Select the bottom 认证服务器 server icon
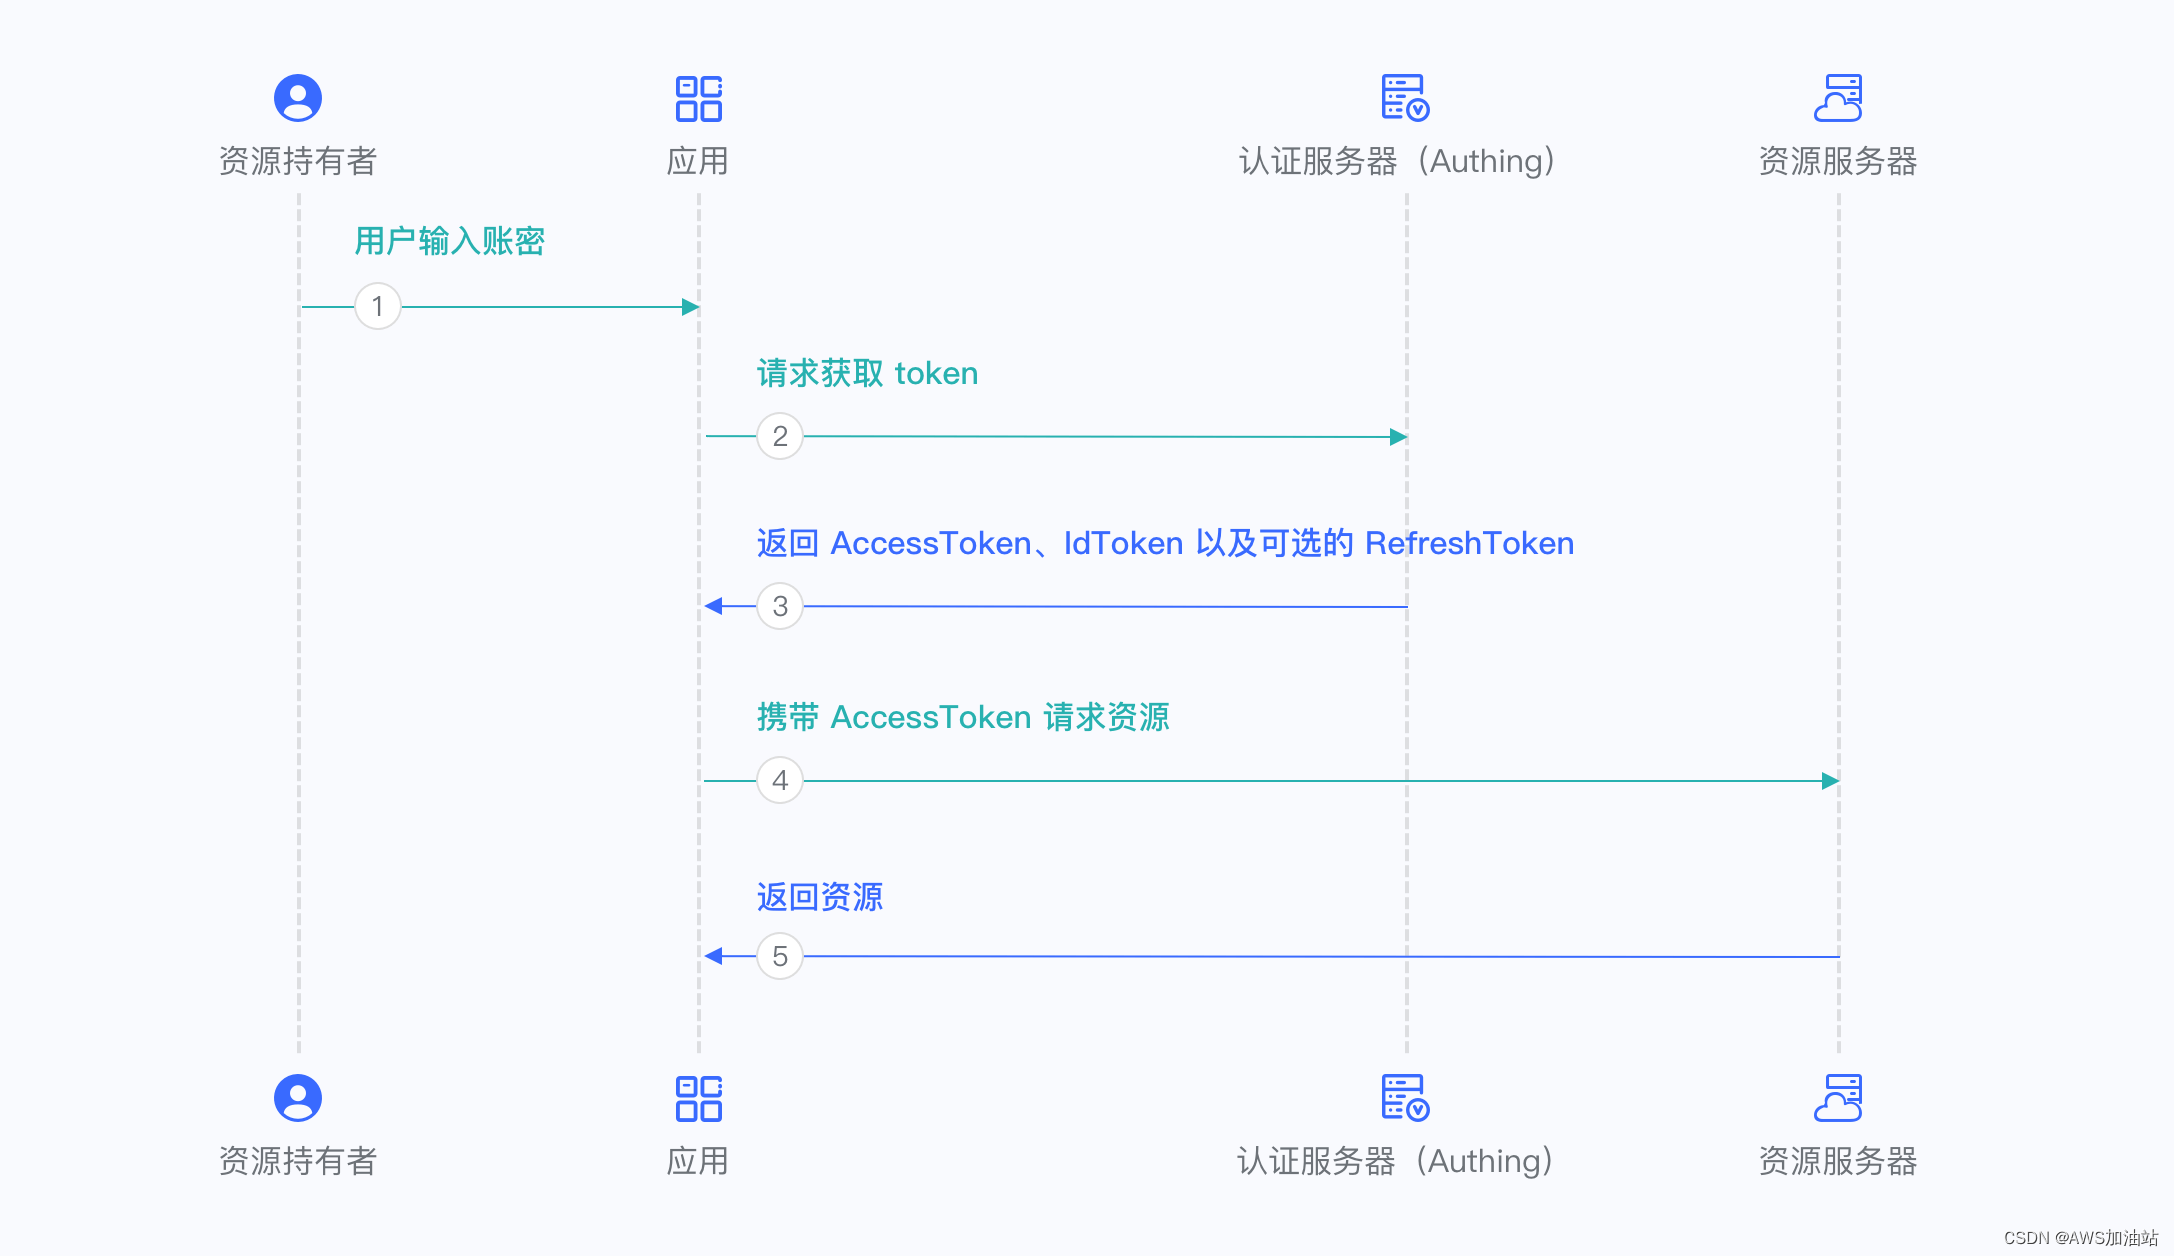This screenshot has height=1256, width=2174. [1405, 1099]
